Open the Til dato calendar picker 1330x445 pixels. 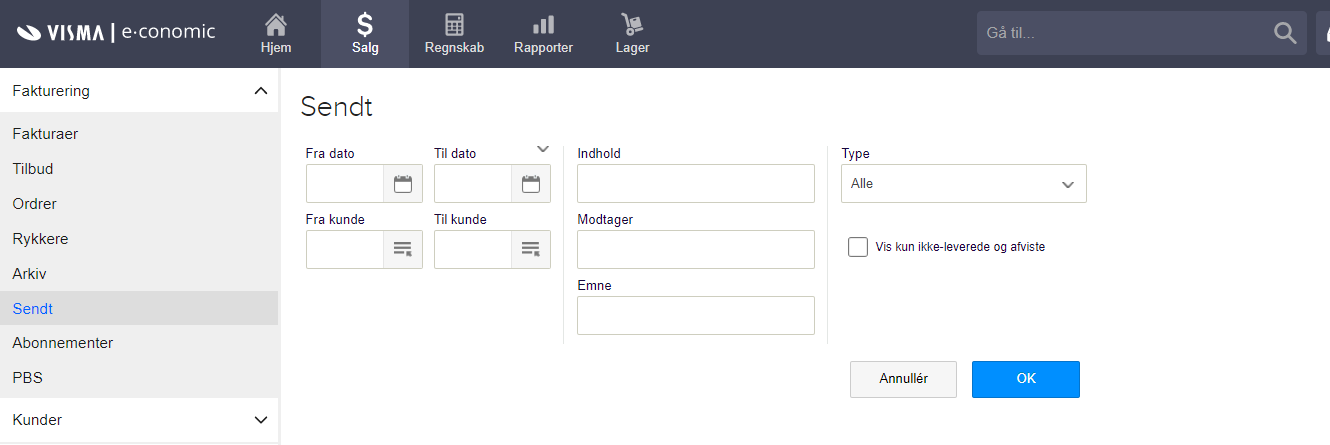pyautogui.click(x=531, y=184)
